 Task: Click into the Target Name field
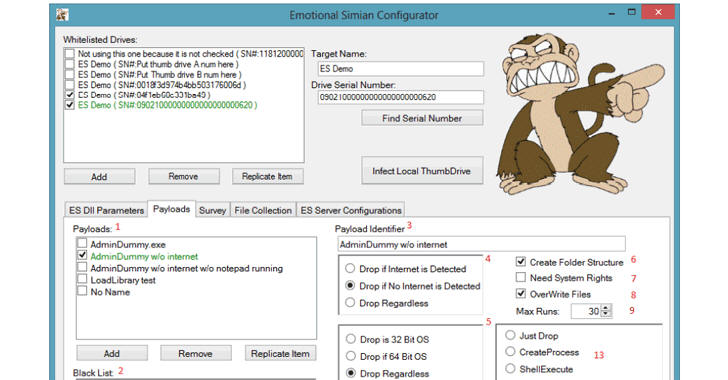click(401, 69)
